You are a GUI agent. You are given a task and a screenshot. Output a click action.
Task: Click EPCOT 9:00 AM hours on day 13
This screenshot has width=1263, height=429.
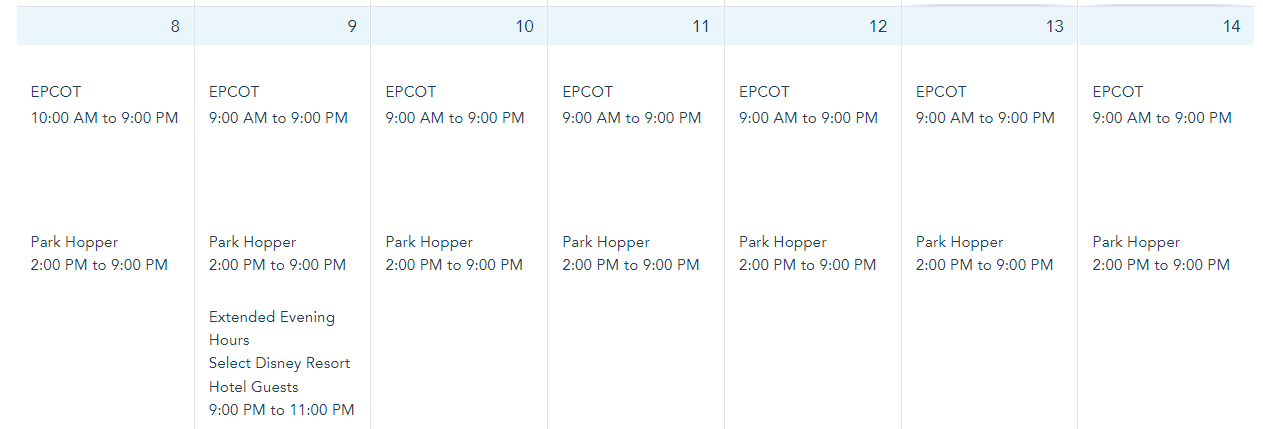[985, 118]
